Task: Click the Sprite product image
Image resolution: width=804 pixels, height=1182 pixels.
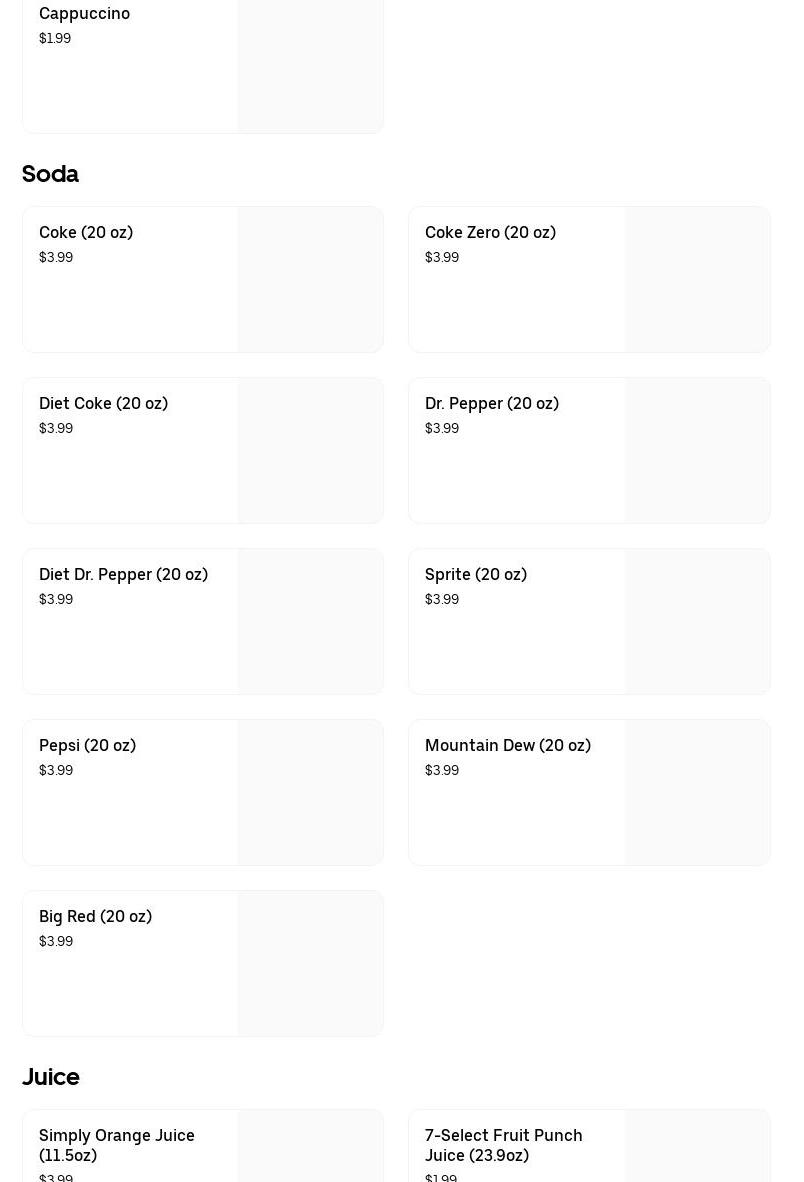Action: (x=697, y=621)
